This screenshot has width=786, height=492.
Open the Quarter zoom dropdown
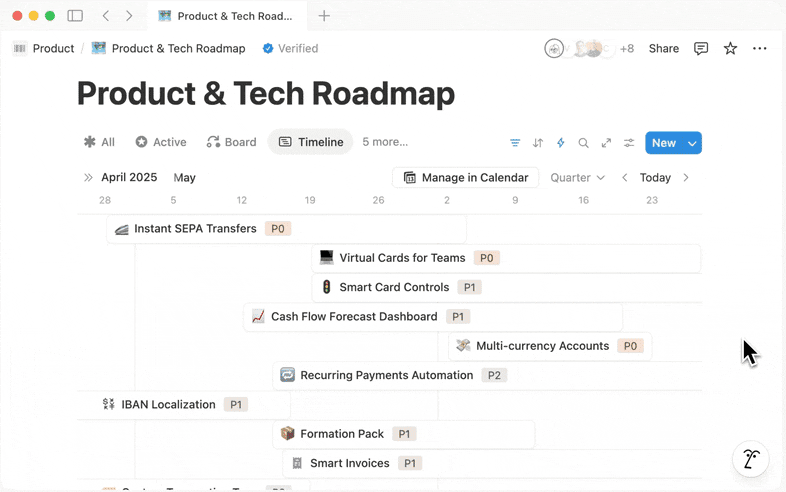click(x=577, y=178)
